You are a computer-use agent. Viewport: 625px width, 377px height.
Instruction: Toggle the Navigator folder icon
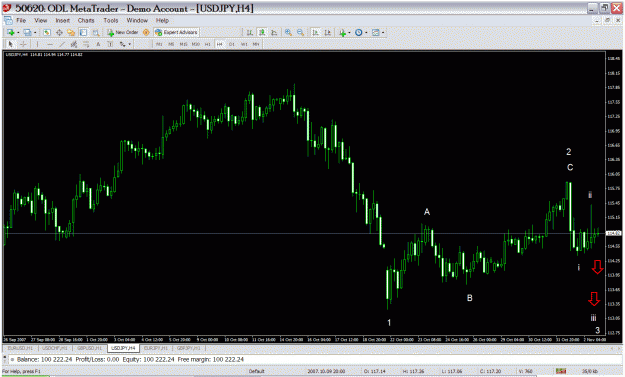click(x=71, y=32)
